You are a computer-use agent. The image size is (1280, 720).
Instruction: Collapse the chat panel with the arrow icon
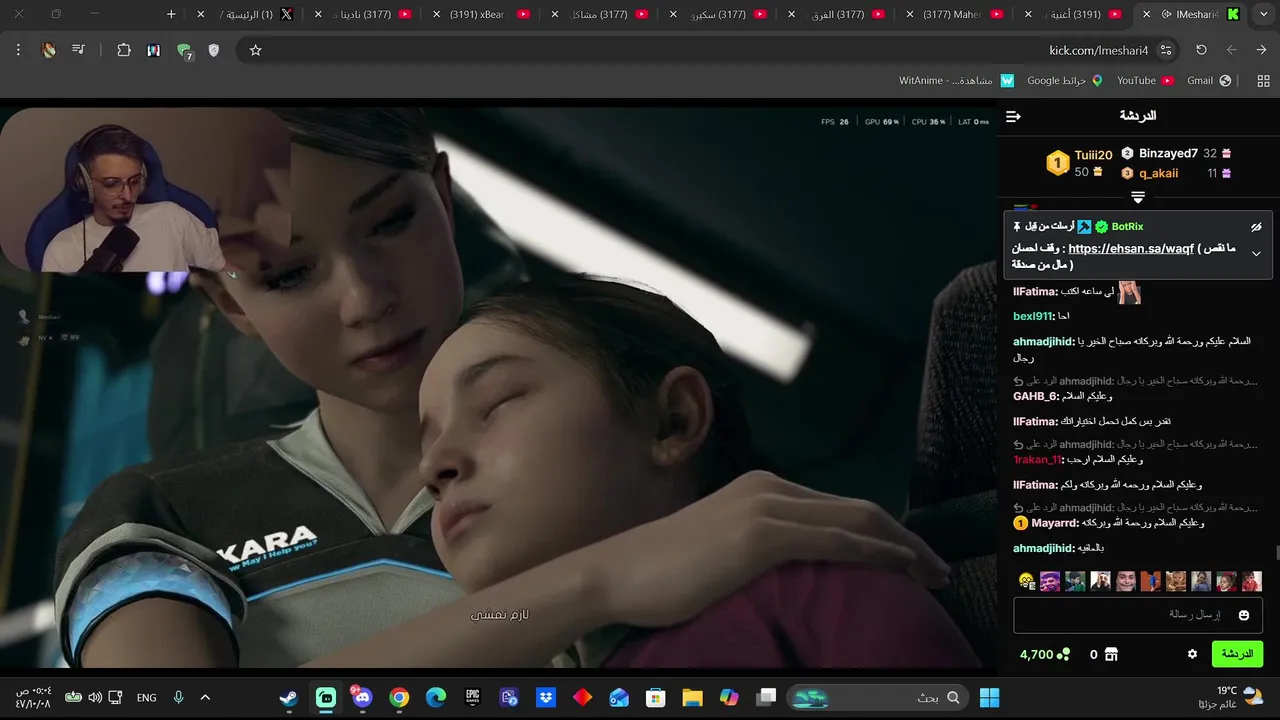click(1013, 117)
